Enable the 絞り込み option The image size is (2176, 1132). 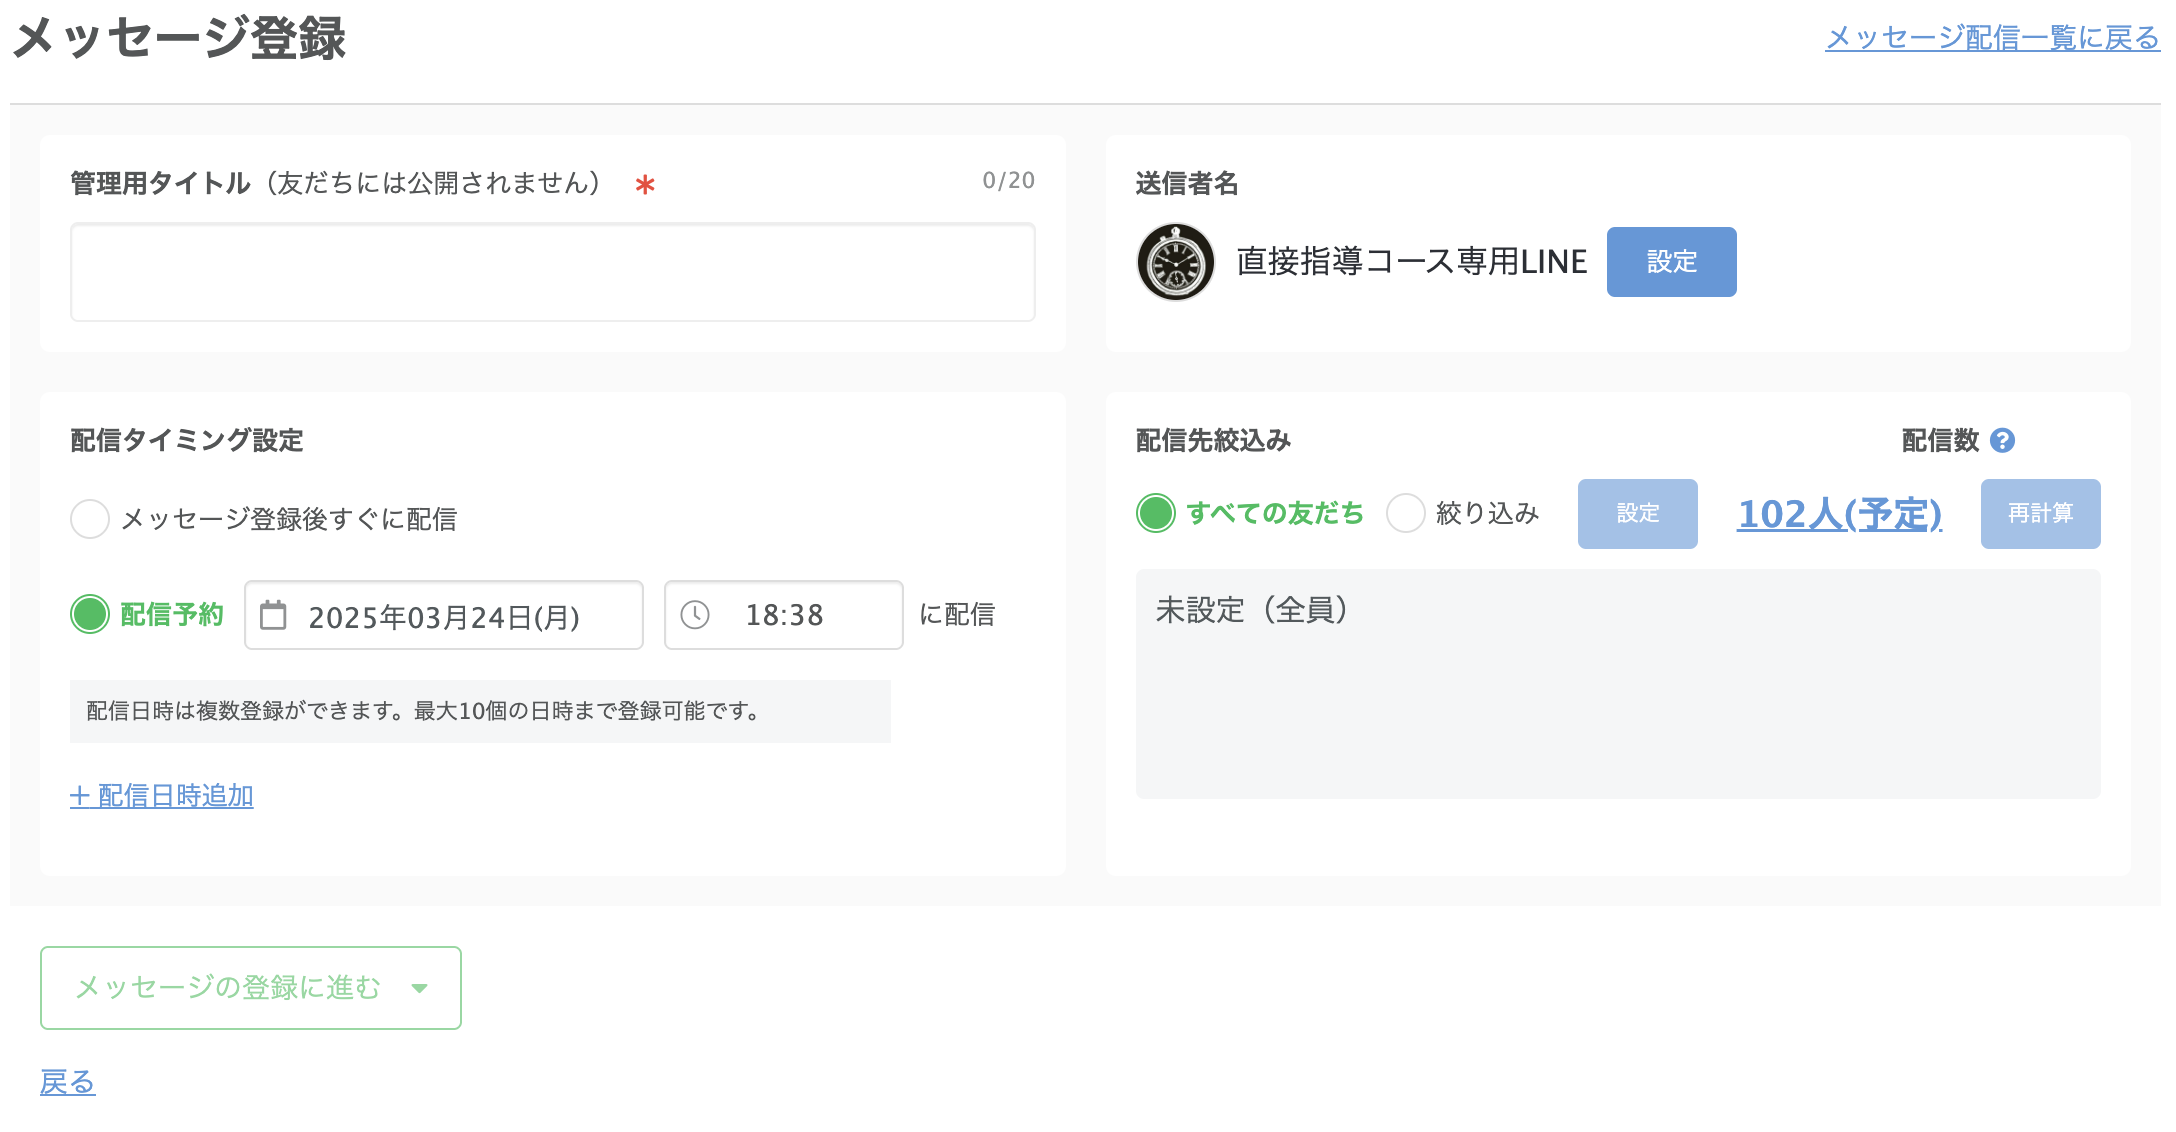coord(1405,513)
